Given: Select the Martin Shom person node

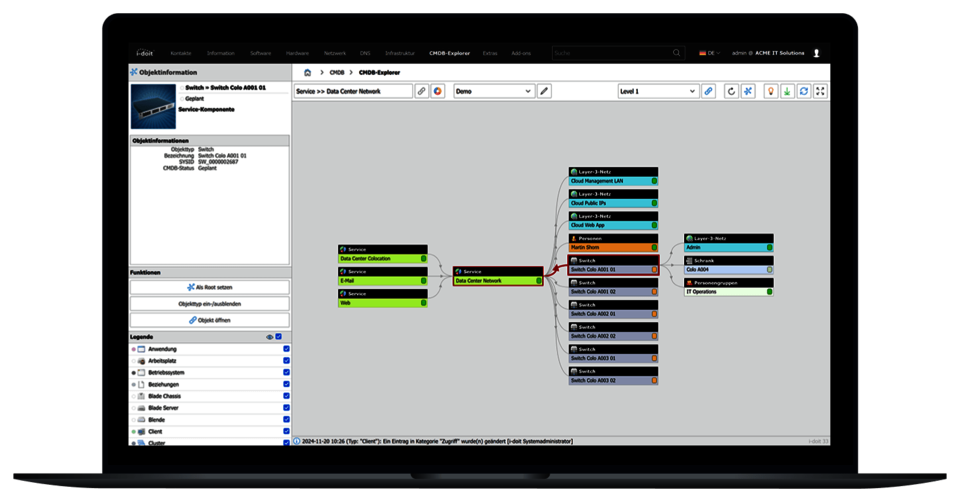Looking at the screenshot, I should (x=613, y=243).
